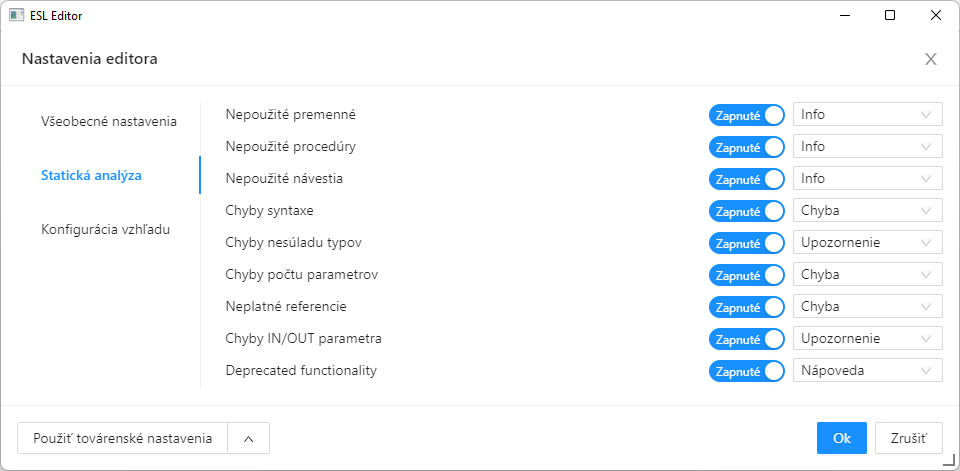Open severity dropdown for Nepoužité premenné
Image resolution: width=960 pixels, height=471 pixels.
(867, 115)
